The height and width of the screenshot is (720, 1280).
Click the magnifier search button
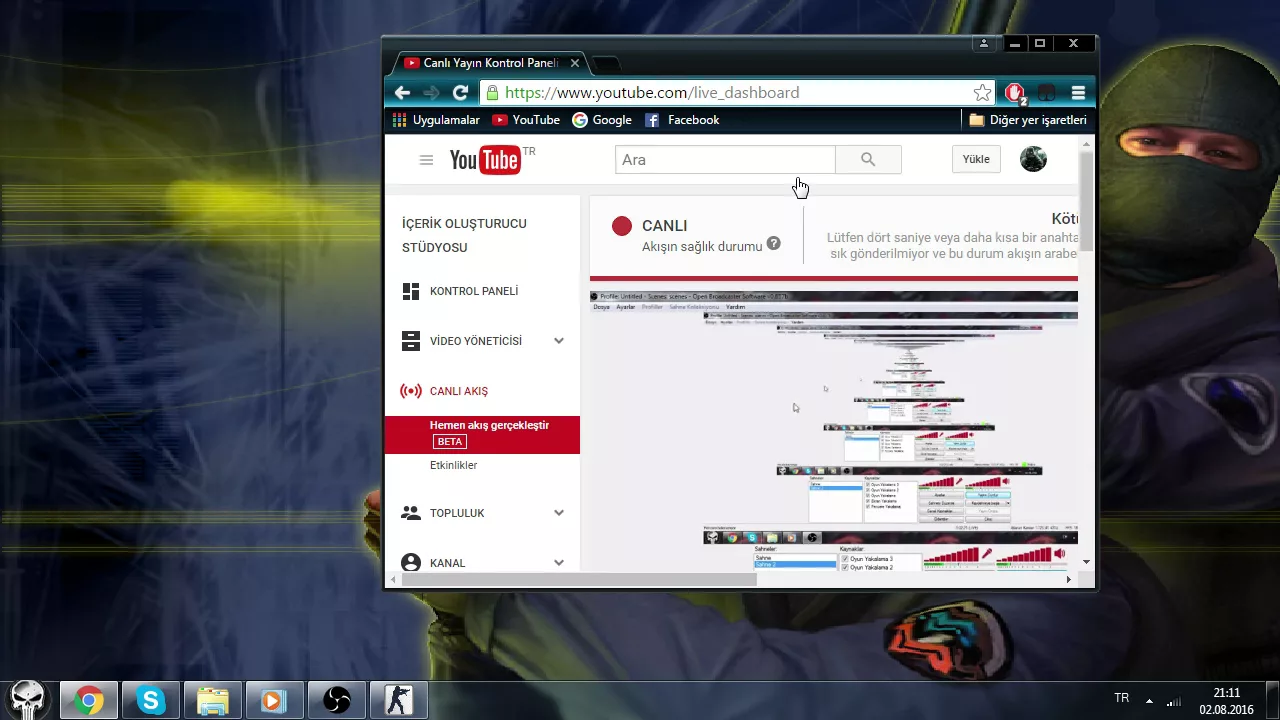coord(868,160)
